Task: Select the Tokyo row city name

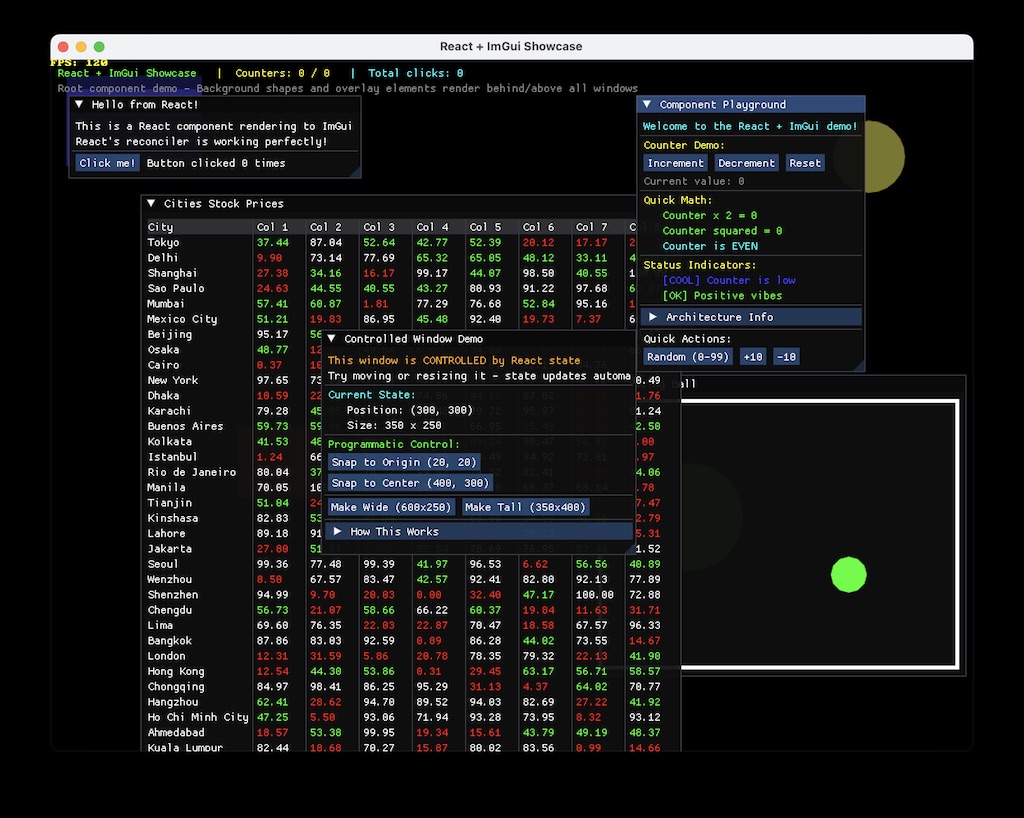Action: click(163, 243)
